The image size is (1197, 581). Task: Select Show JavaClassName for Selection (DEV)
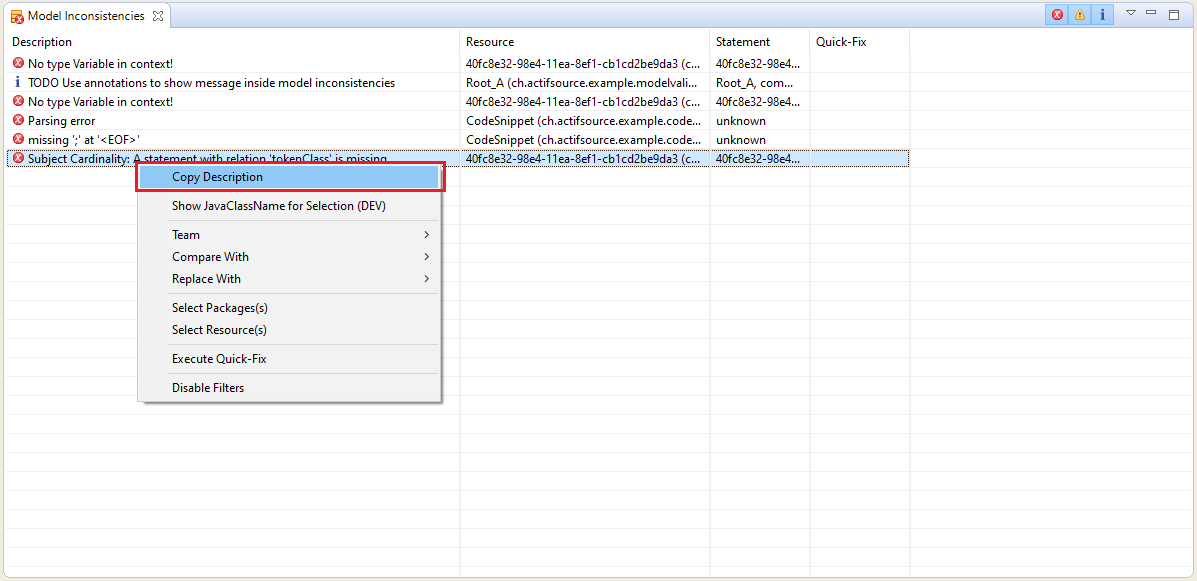(x=279, y=206)
